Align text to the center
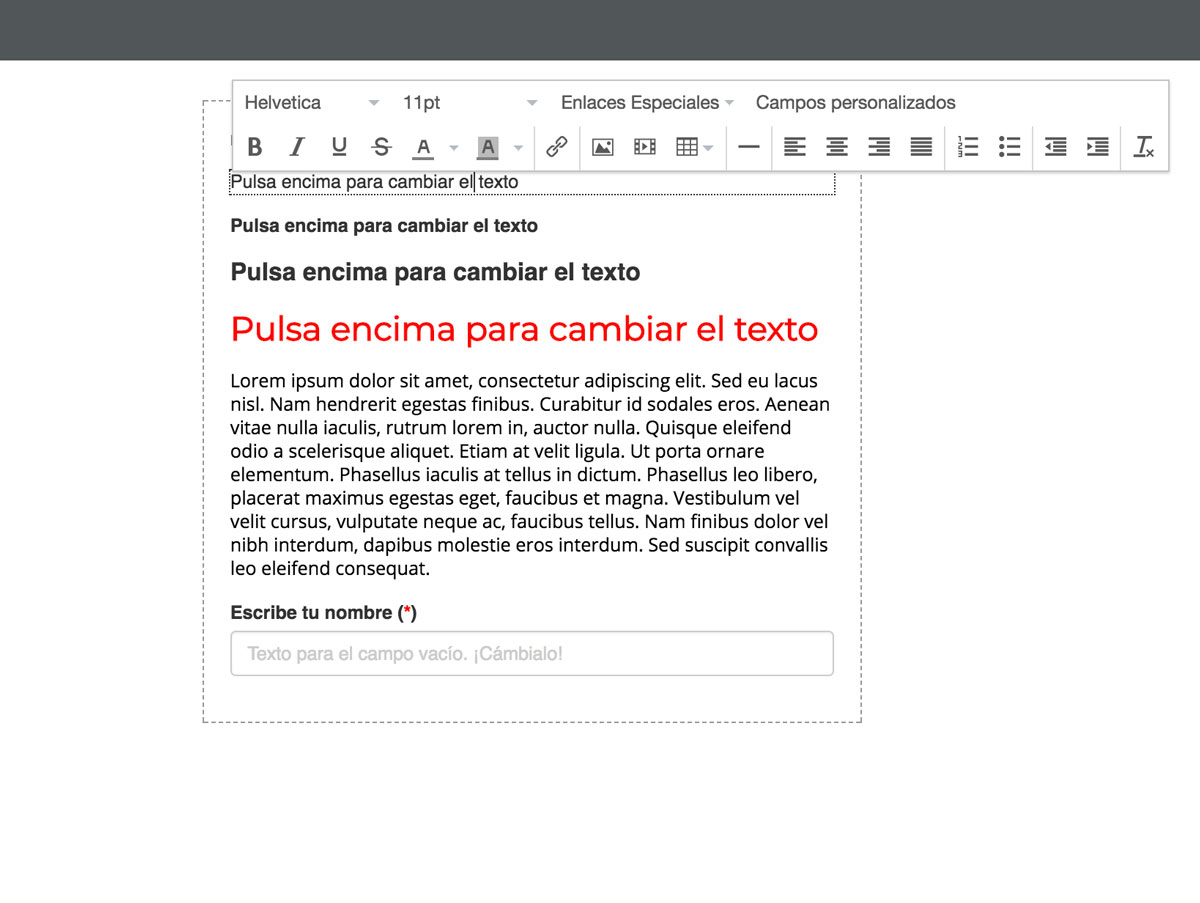 [x=837, y=147]
